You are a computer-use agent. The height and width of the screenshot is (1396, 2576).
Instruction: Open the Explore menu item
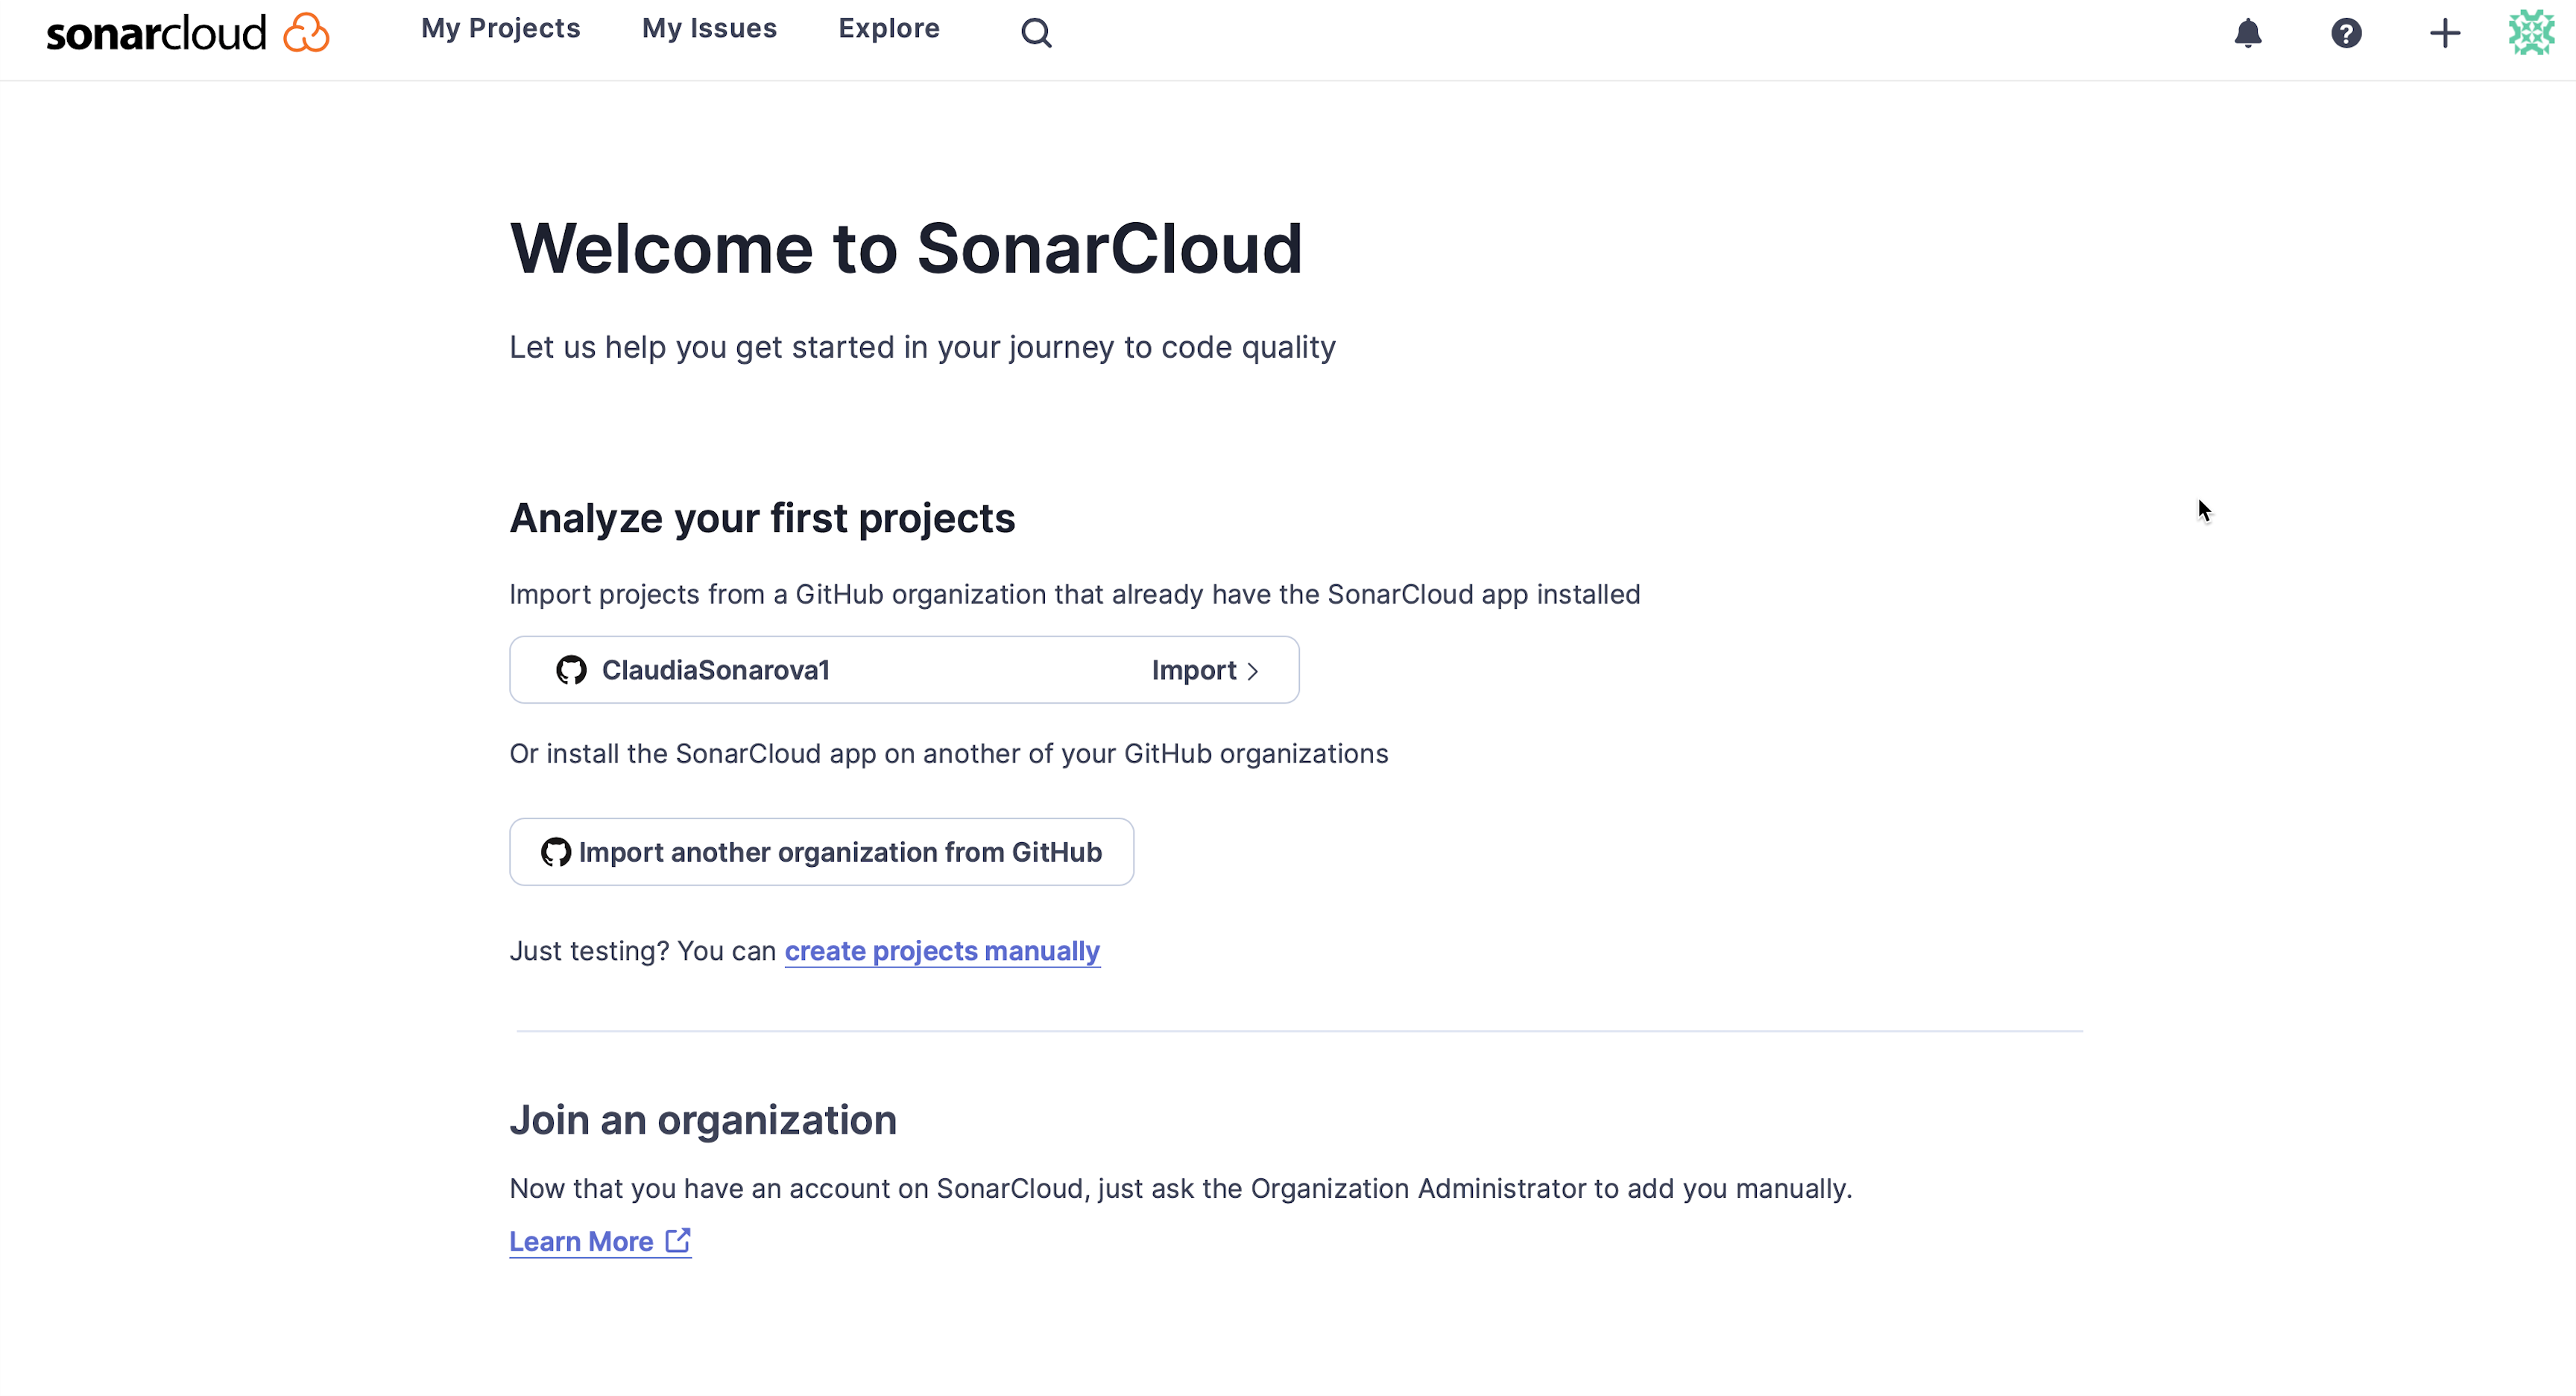click(x=889, y=29)
